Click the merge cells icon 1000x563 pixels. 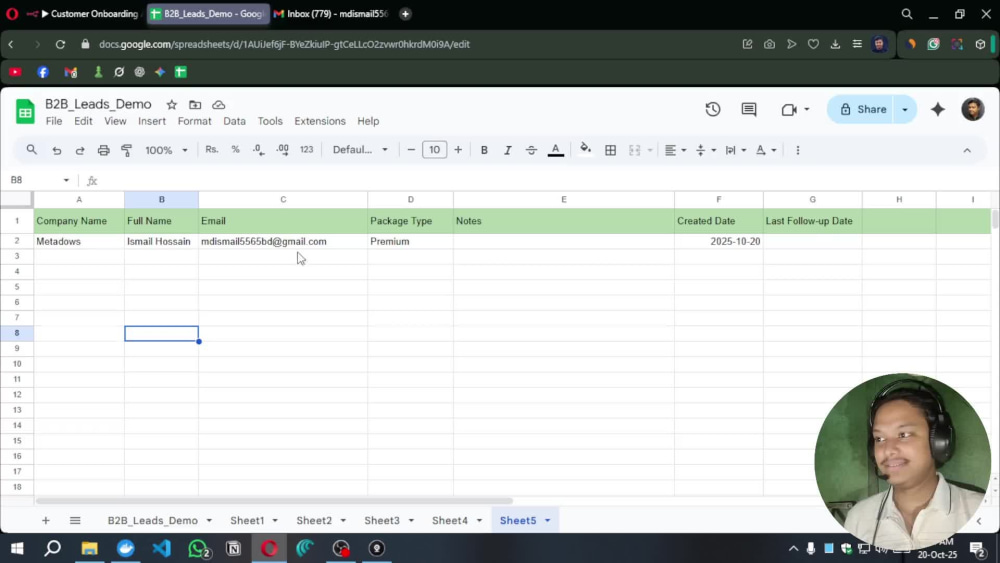[x=635, y=150]
